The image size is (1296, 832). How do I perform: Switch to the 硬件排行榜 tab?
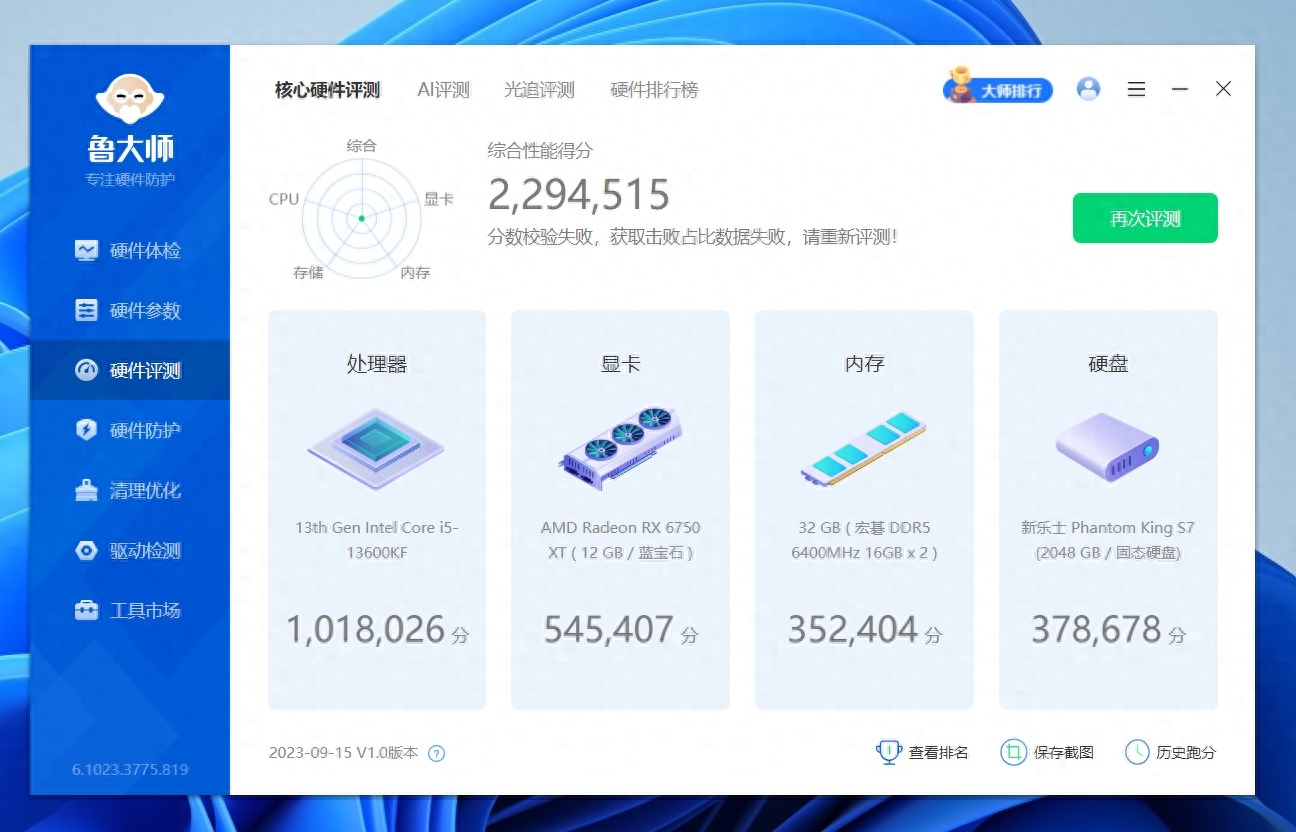(x=654, y=90)
